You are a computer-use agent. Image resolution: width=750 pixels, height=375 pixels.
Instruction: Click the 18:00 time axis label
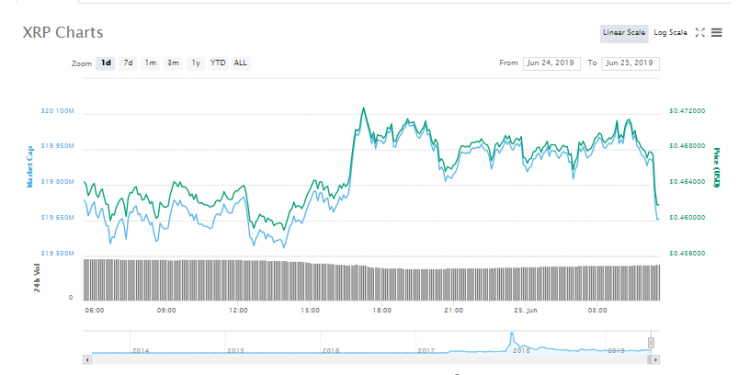(382, 310)
